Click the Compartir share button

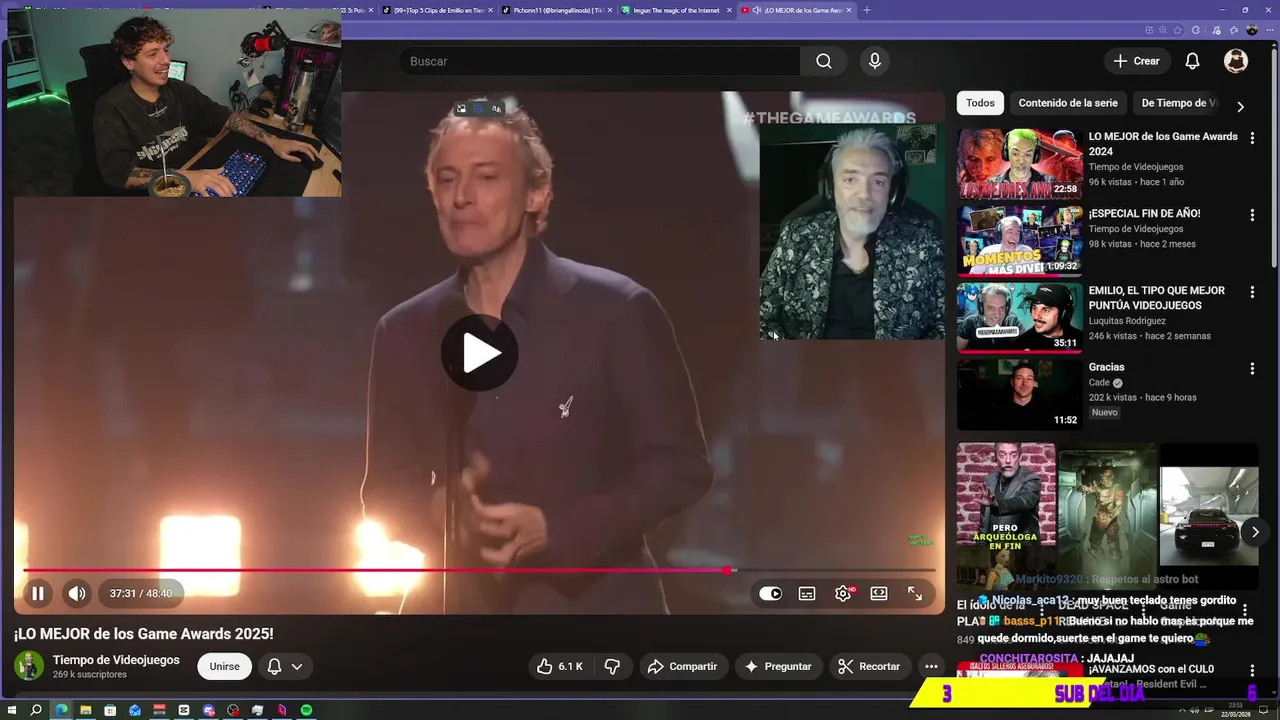[x=682, y=666]
